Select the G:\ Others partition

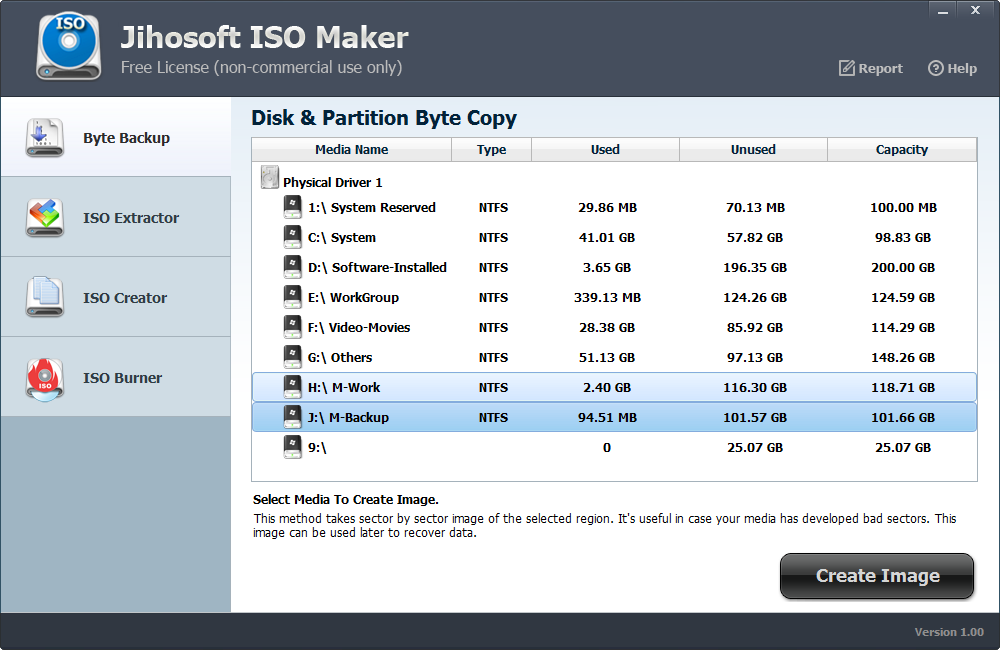point(614,357)
